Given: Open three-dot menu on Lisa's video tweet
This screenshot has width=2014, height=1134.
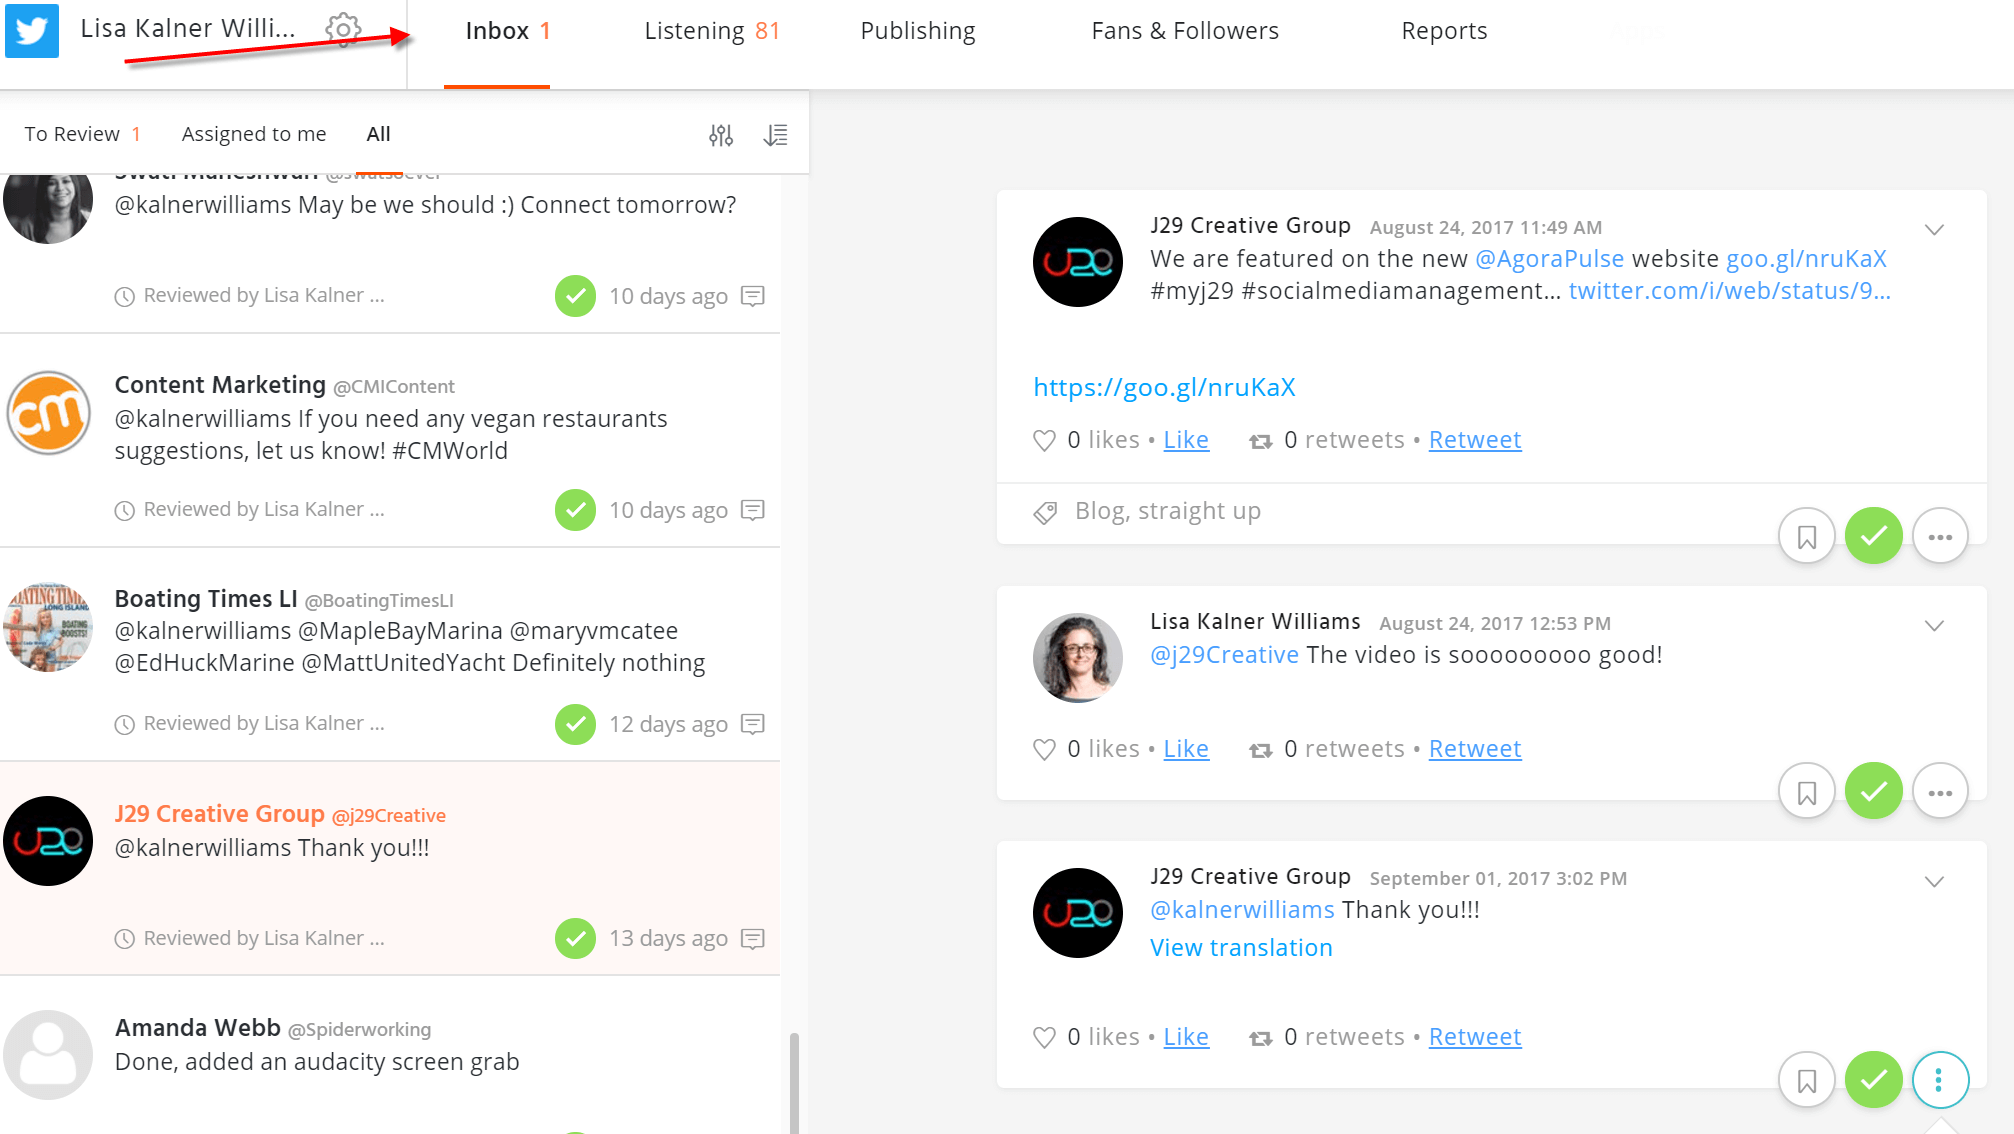Looking at the screenshot, I should coord(1941,792).
